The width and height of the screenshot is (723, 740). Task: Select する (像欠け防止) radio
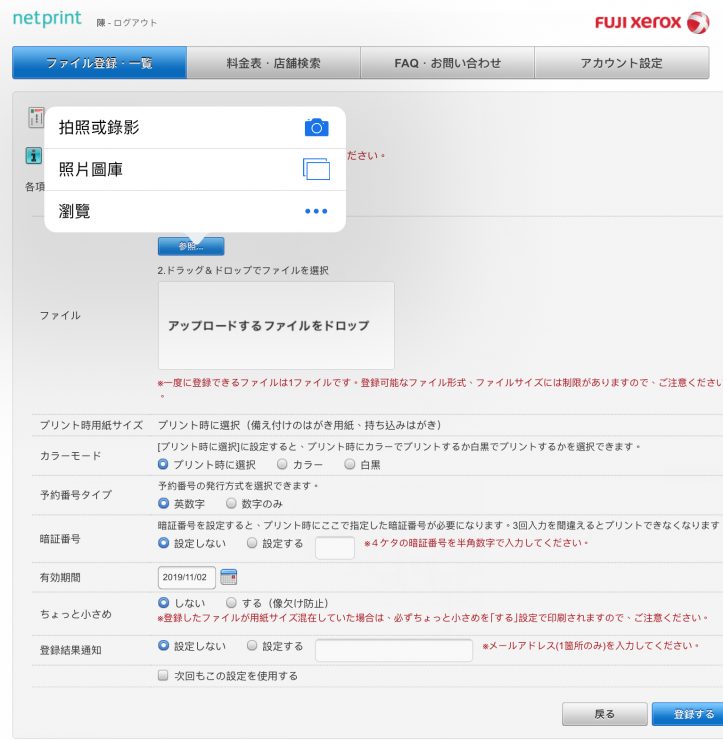tap(232, 604)
